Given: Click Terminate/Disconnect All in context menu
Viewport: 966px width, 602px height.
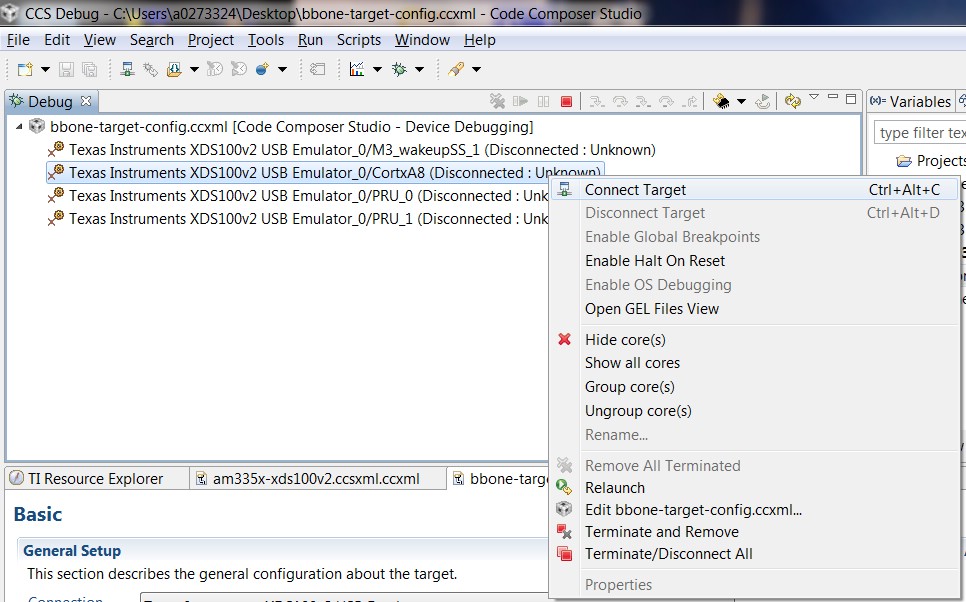Looking at the screenshot, I should click(x=668, y=554).
